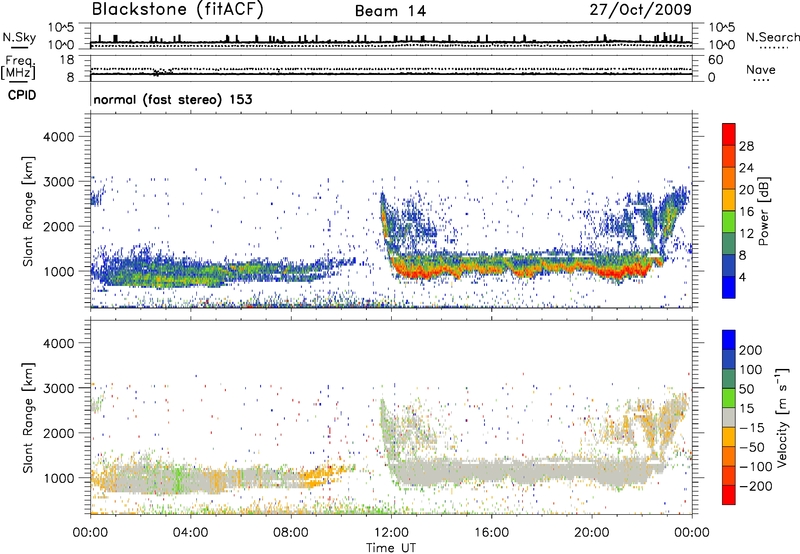The width and height of the screenshot is (800, 554).
Task: Select the "Nave" legend label
Action: pyautogui.click(x=761, y=70)
